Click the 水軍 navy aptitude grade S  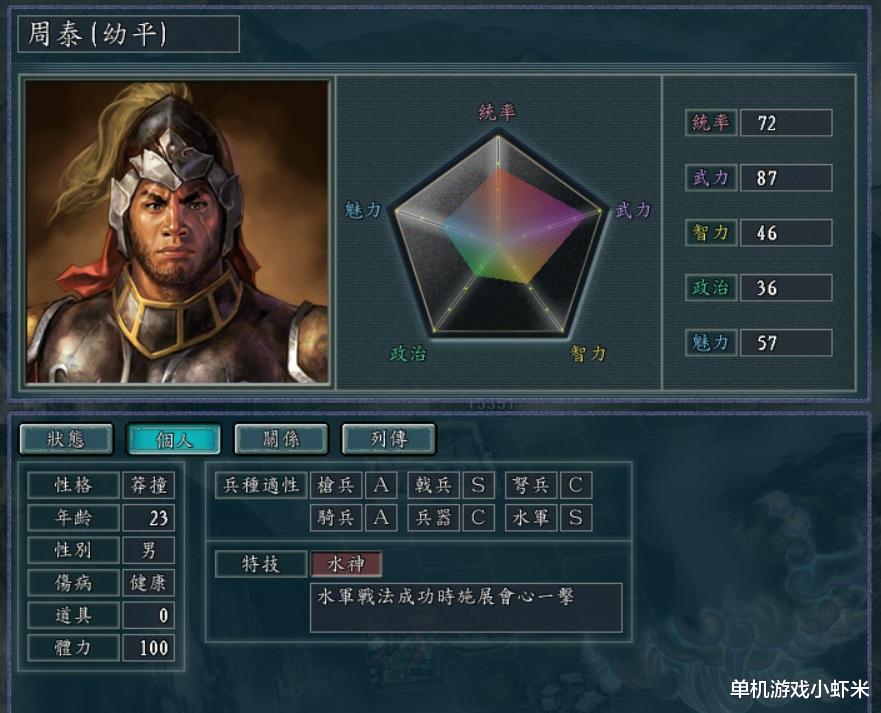pyautogui.click(x=576, y=517)
